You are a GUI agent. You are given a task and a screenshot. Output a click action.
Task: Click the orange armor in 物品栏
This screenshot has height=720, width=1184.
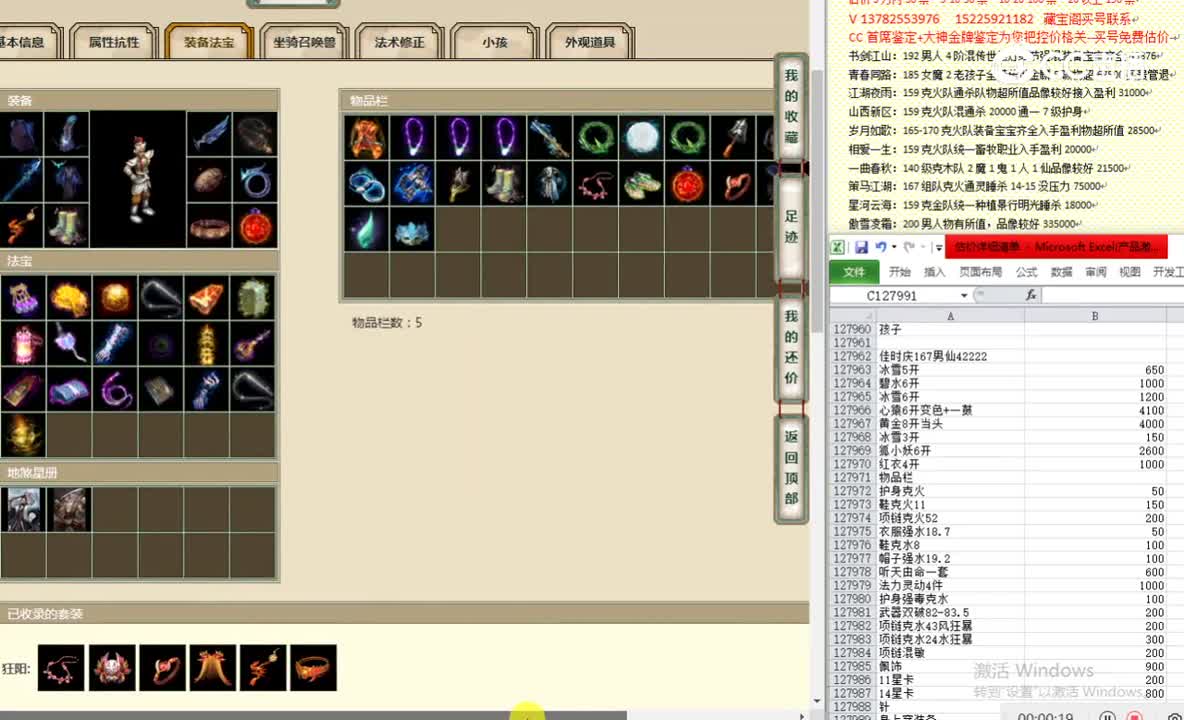tap(367, 137)
